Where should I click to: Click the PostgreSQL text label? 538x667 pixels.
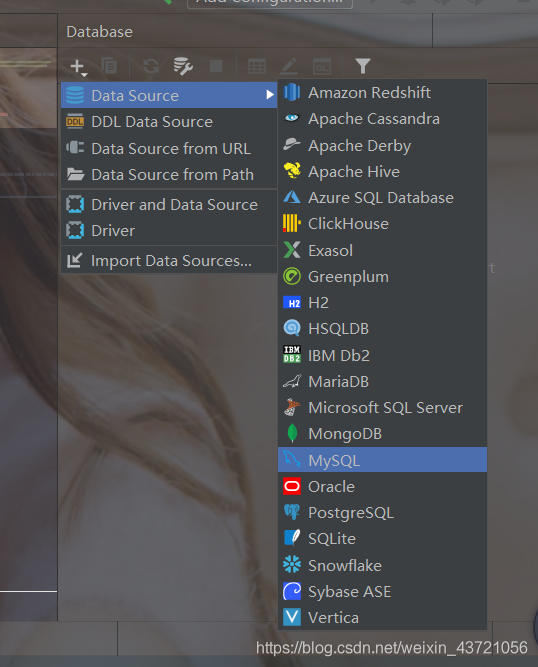click(x=351, y=513)
